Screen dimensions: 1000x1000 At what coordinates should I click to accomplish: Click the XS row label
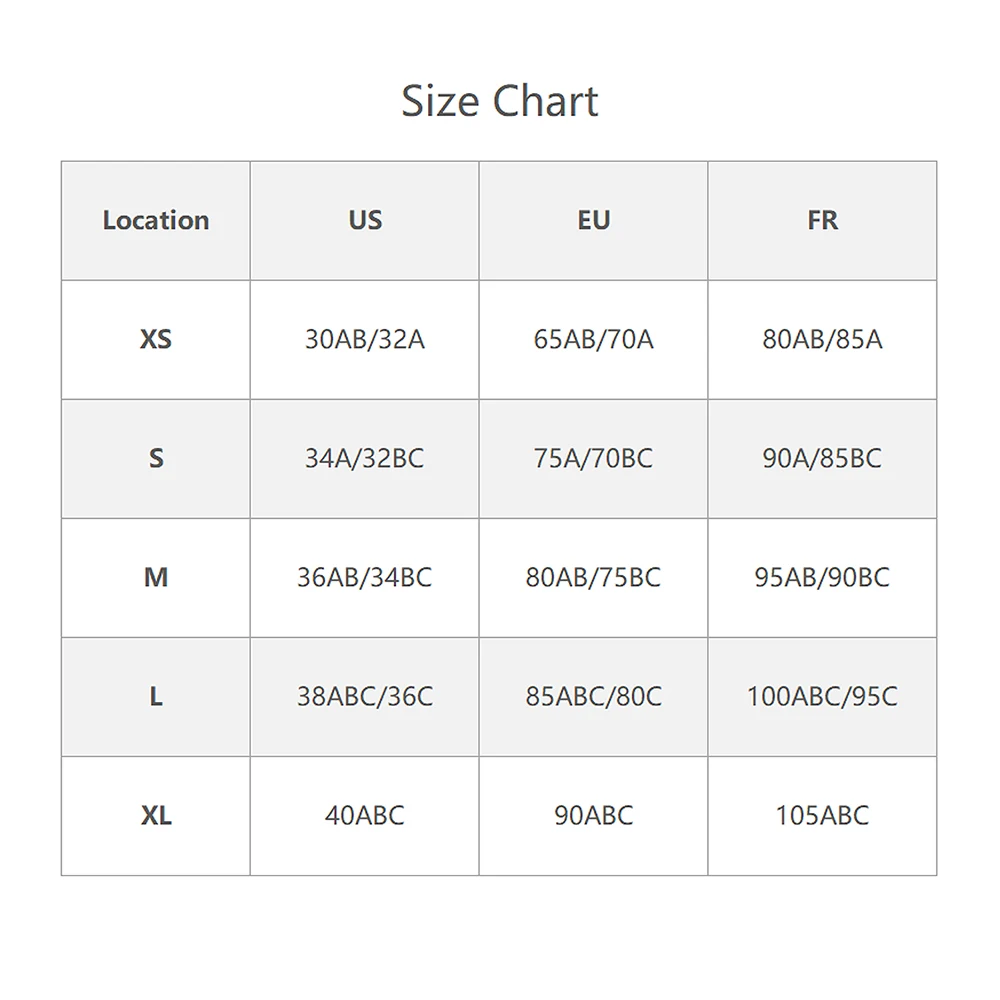coord(156,339)
